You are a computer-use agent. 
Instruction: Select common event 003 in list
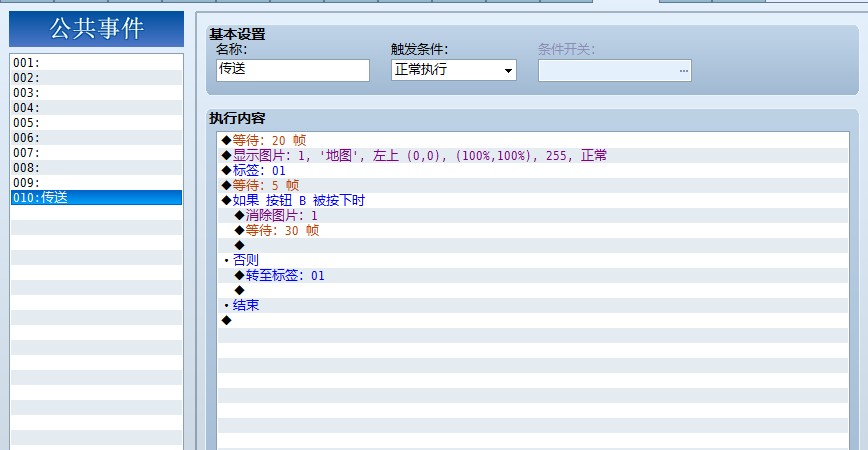click(x=96, y=92)
